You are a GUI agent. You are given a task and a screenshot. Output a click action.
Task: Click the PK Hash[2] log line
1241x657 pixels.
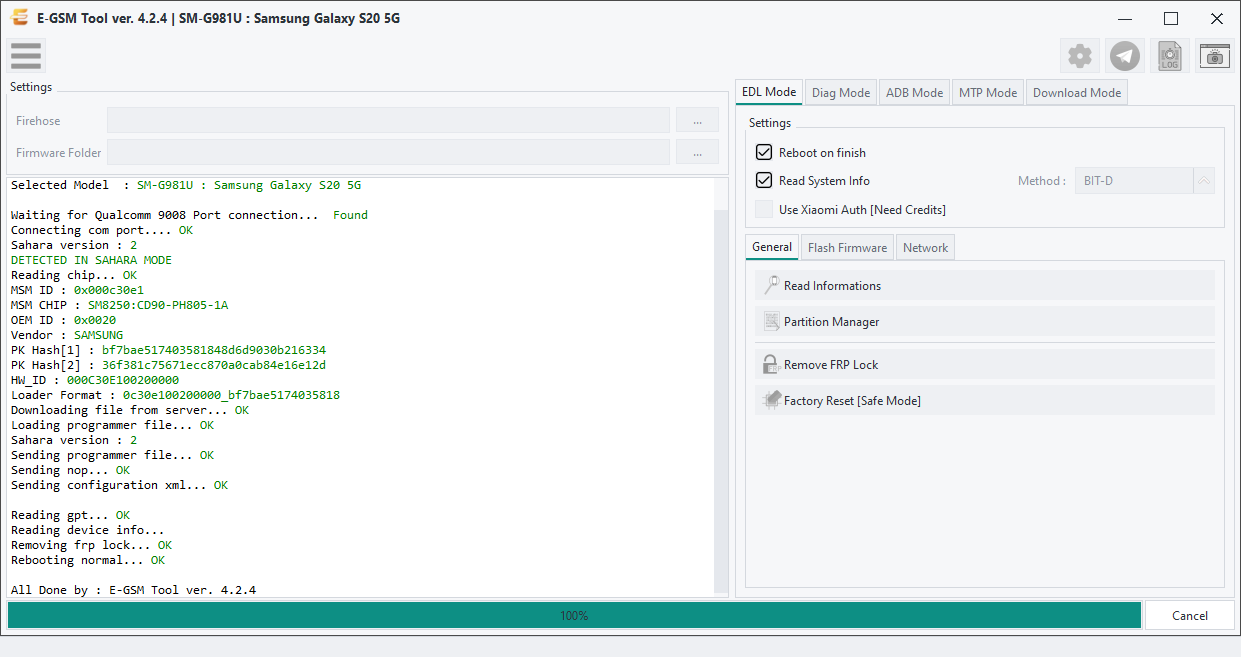tap(168, 365)
